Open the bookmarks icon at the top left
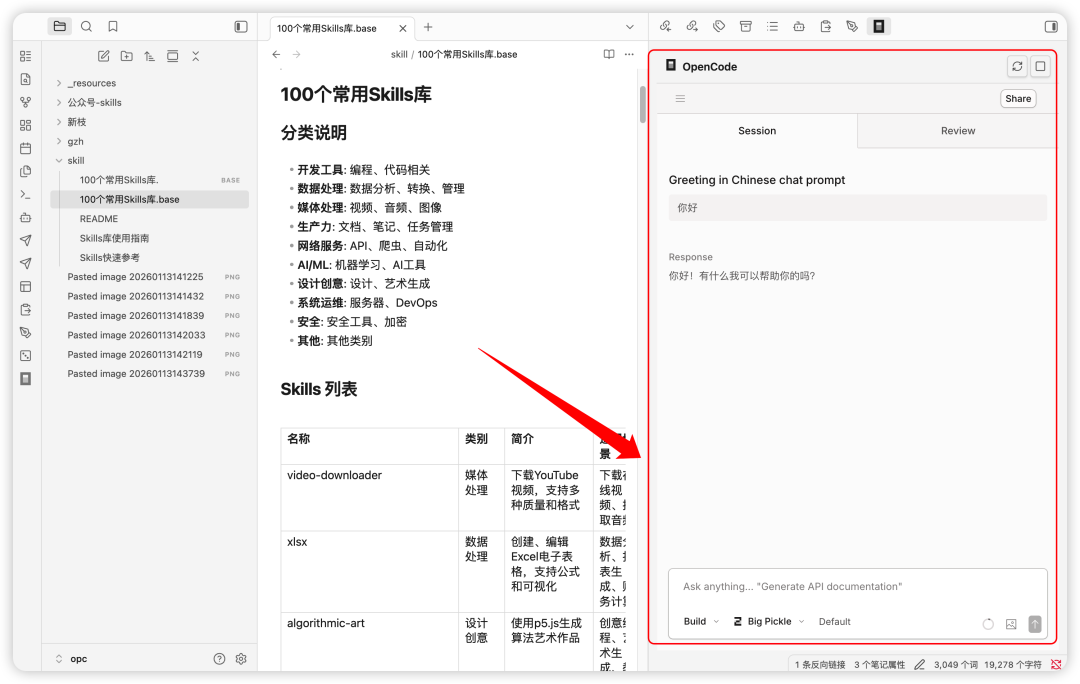 click(x=113, y=26)
